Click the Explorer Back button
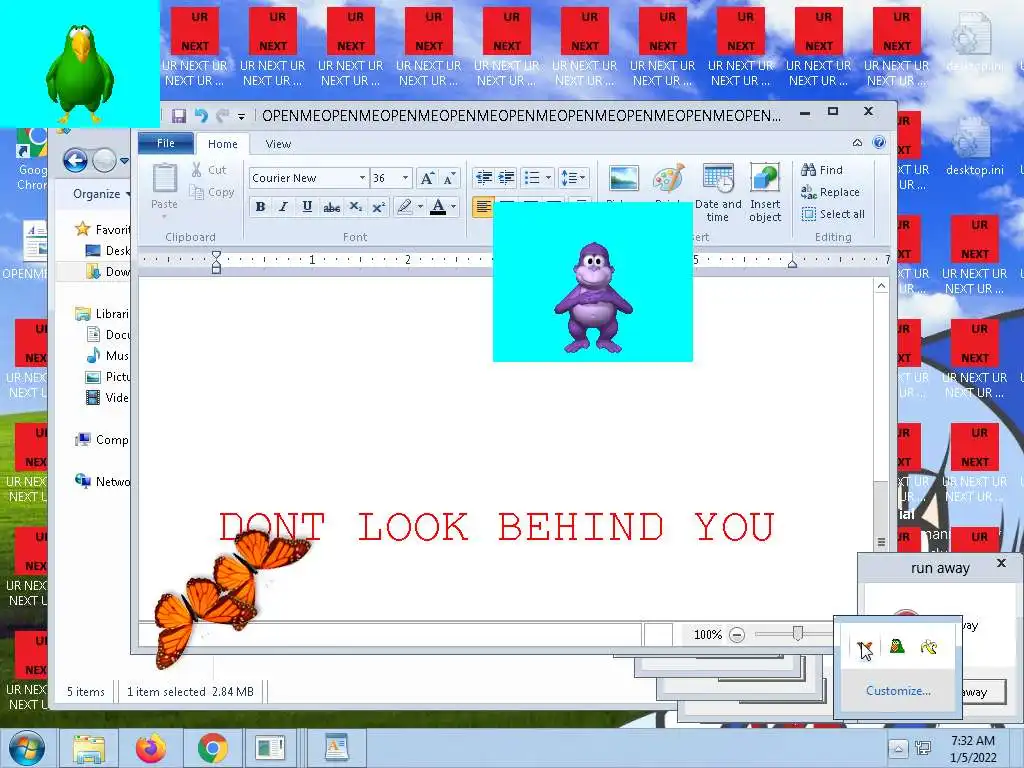The width and height of the screenshot is (1024, 768). (x=75, y=160)
